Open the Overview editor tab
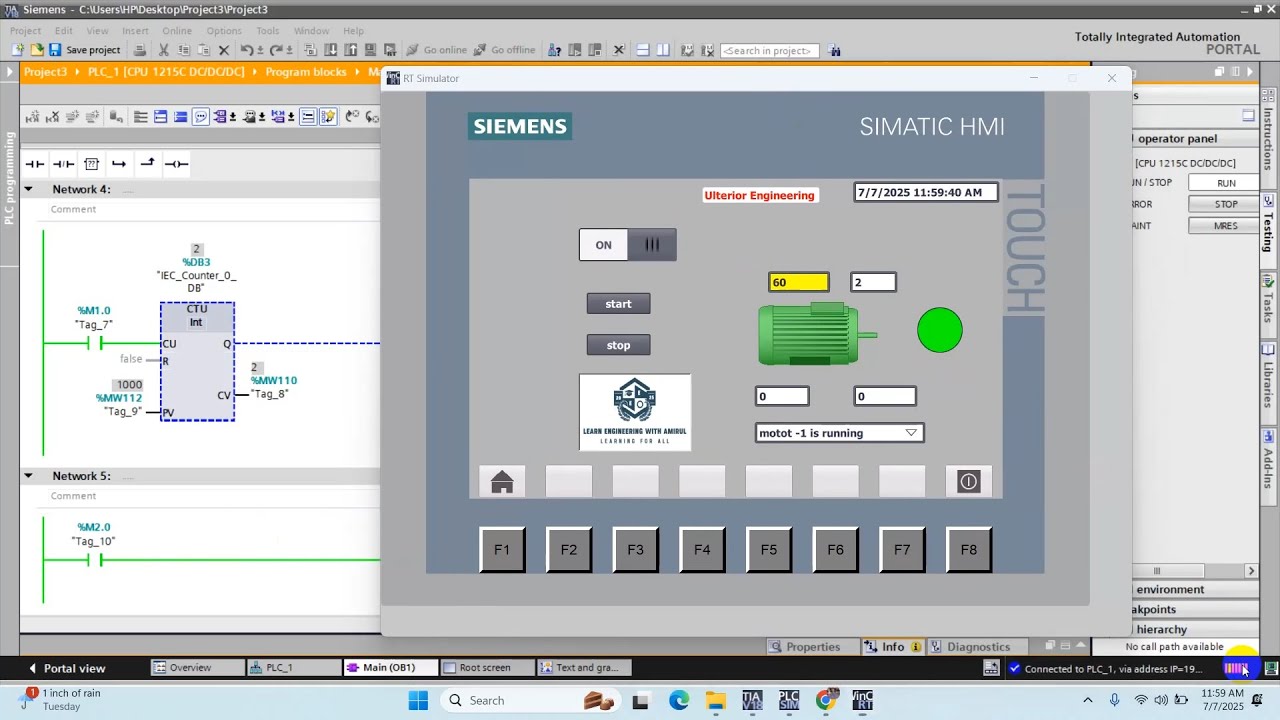 tap(197, 668)
